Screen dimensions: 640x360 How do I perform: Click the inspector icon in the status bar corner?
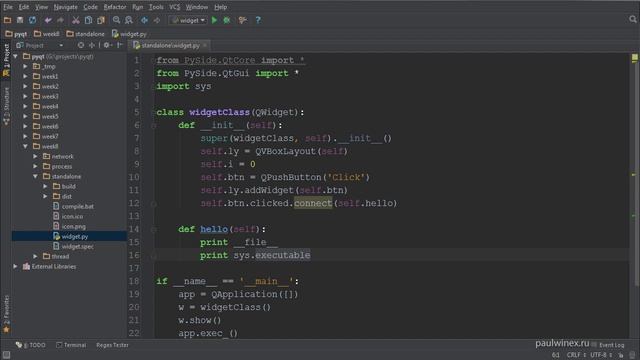[x=632, y=355]
